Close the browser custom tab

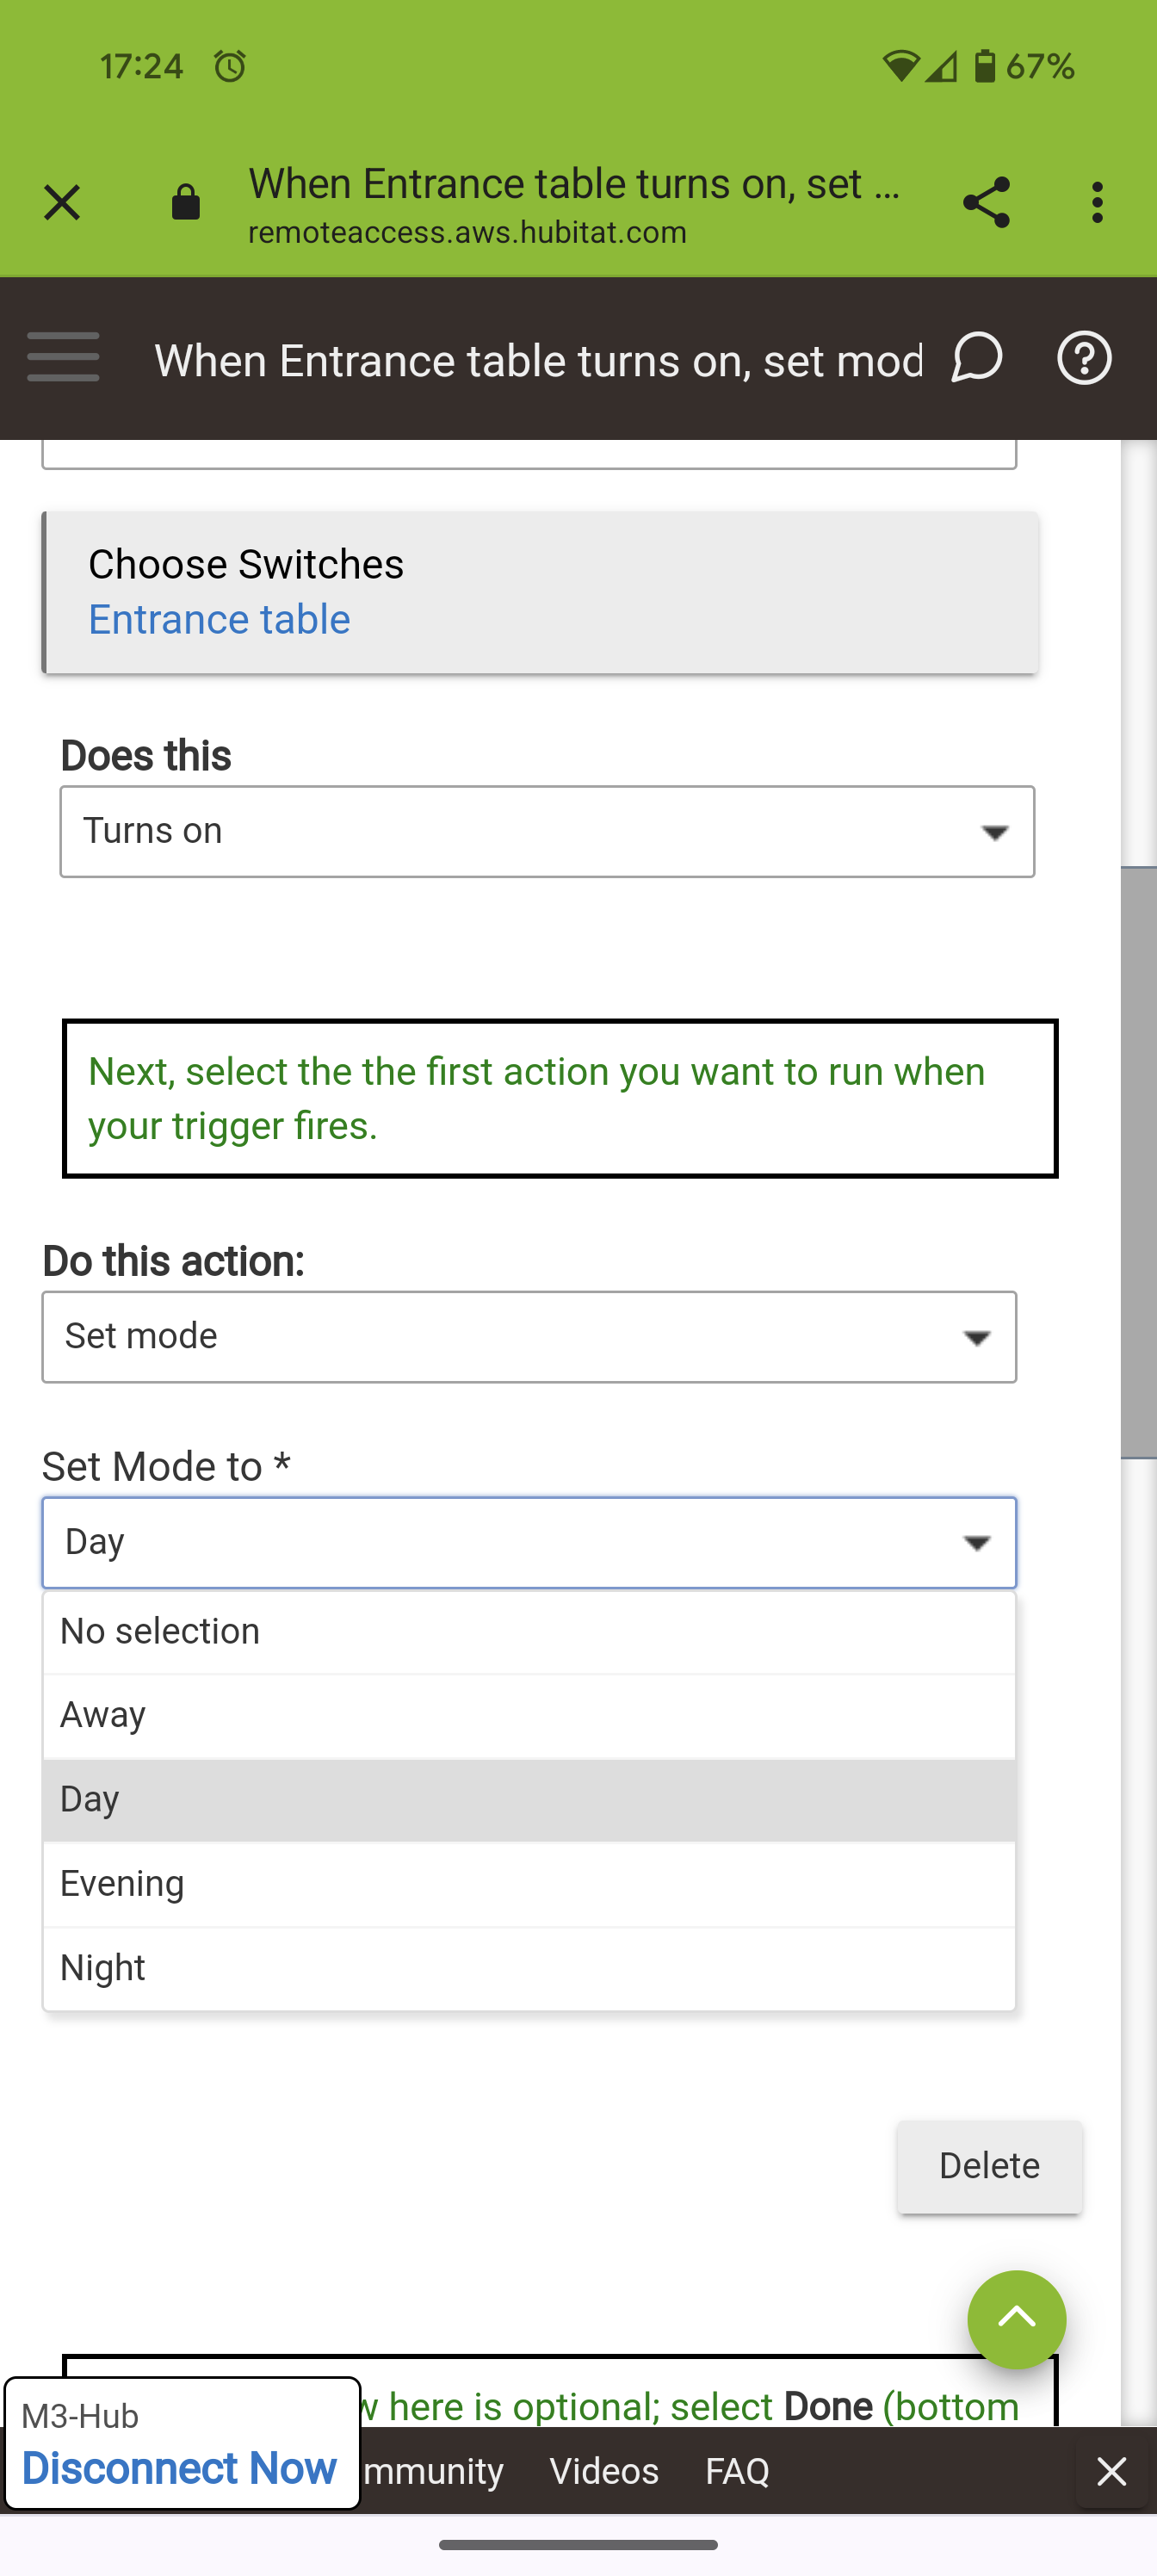click(62, 203)
